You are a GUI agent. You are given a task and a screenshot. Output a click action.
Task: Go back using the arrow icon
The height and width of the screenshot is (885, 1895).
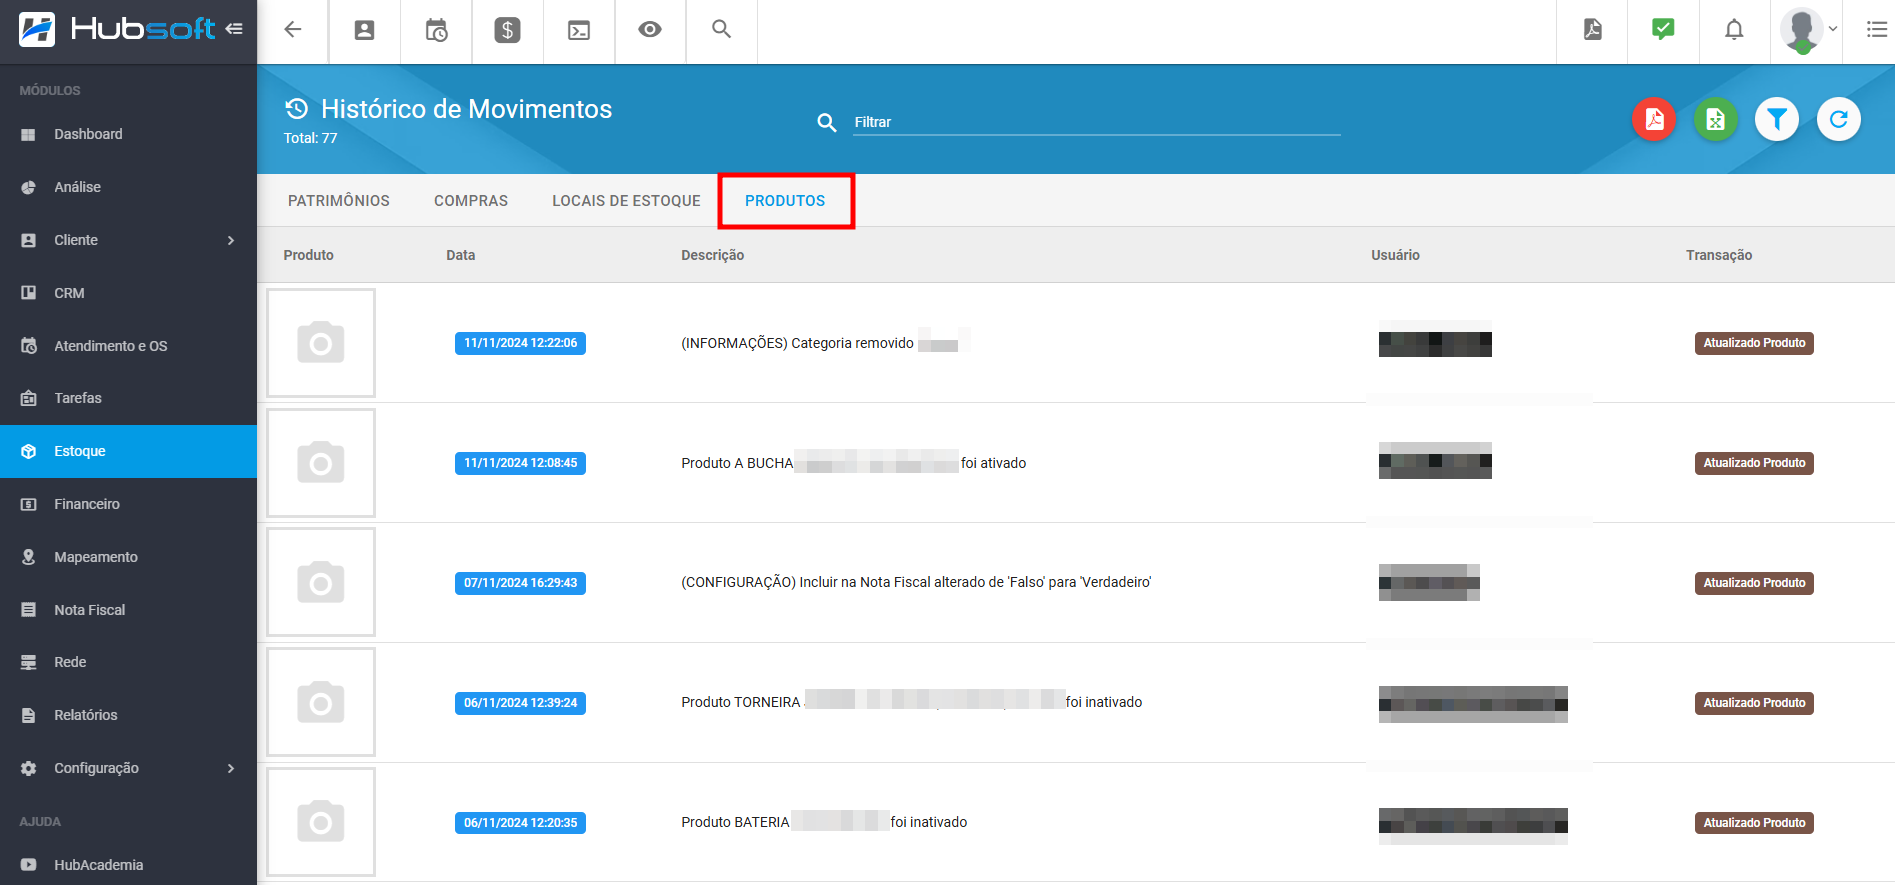point(293,30)
